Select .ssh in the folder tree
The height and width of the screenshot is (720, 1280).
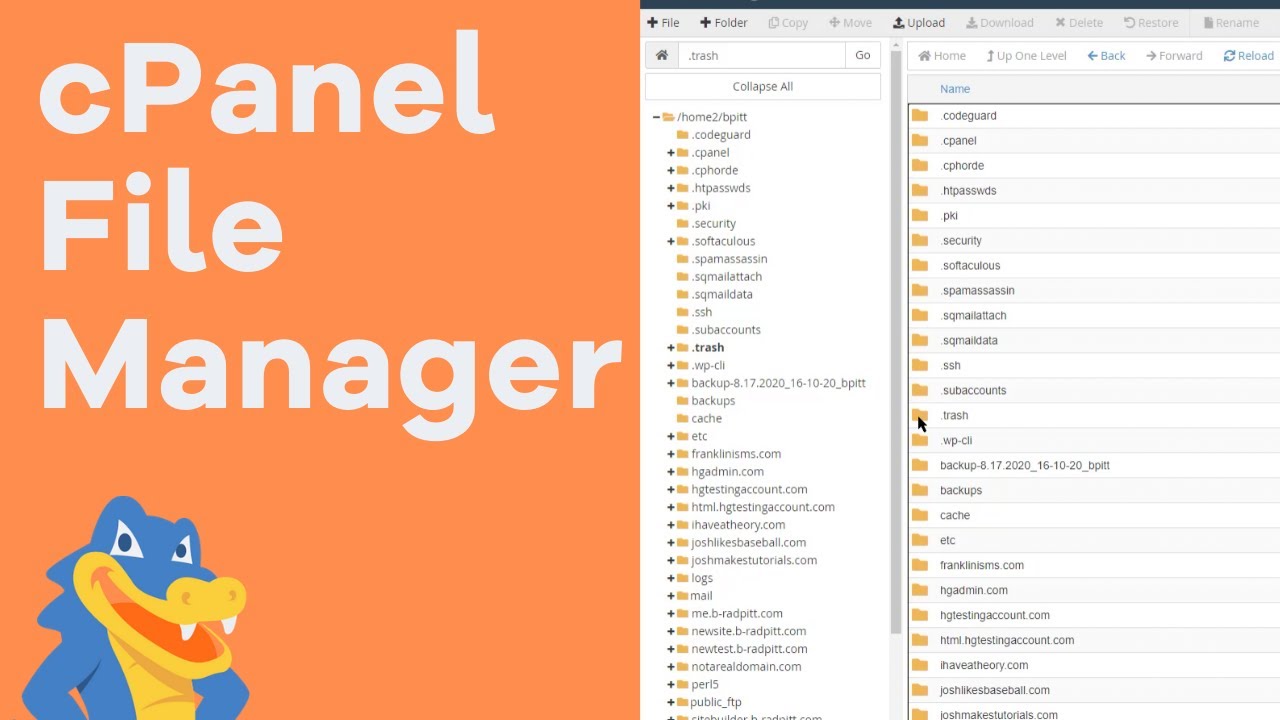click(701, 312)
